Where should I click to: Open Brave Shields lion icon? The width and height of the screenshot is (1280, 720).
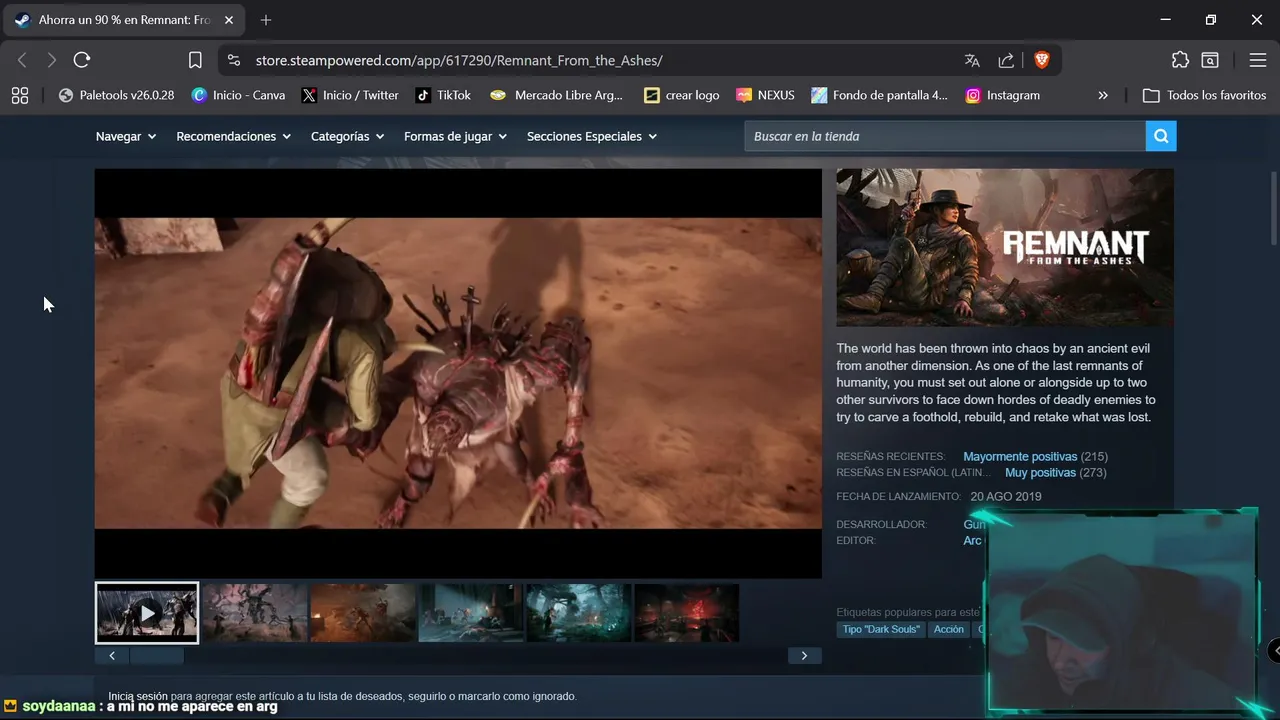coord(1041,60)
